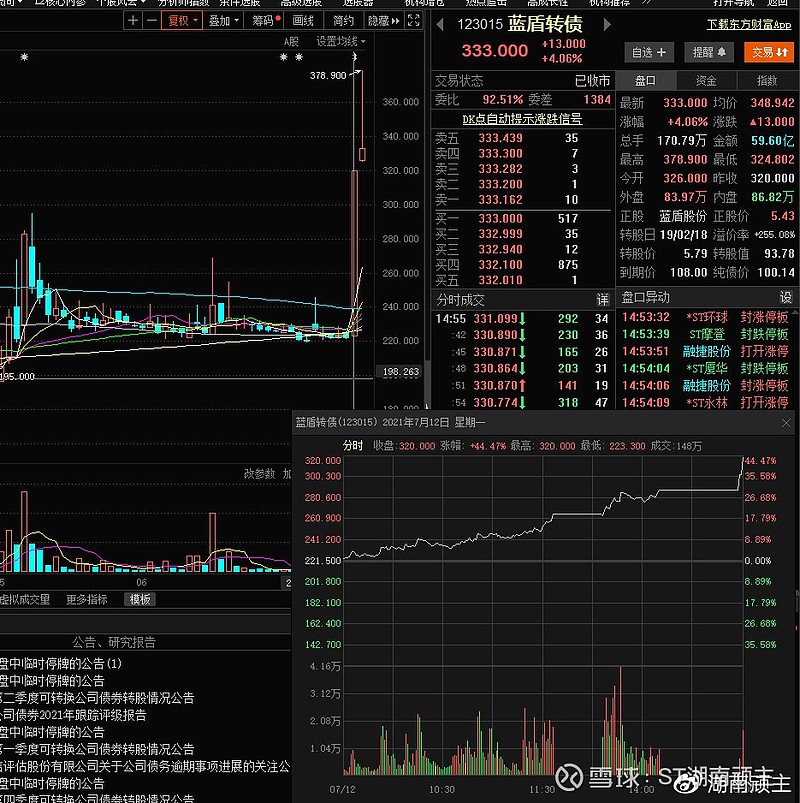Switch to the 盘口 tab

point(645,80)
